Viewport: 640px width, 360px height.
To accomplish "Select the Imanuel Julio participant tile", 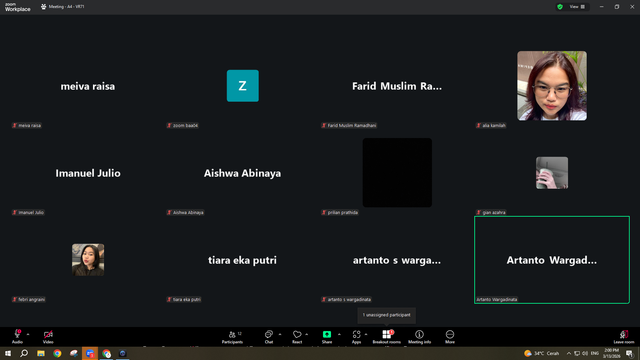I will click(88, 173).
